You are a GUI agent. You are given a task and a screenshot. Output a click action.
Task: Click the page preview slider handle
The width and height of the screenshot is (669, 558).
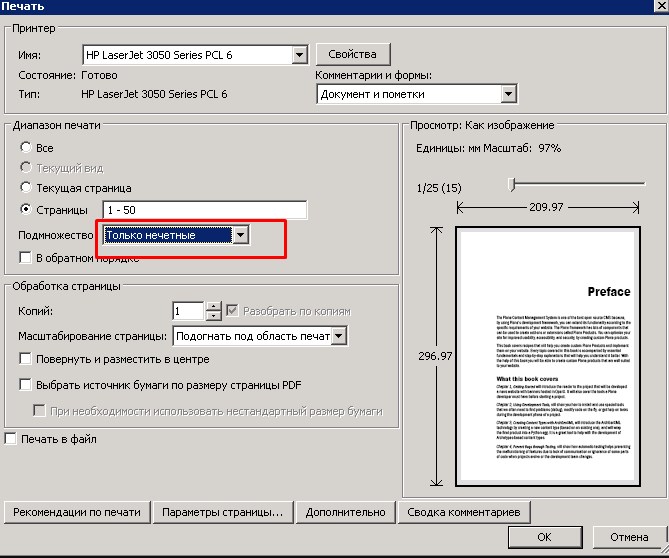[511, 184]
